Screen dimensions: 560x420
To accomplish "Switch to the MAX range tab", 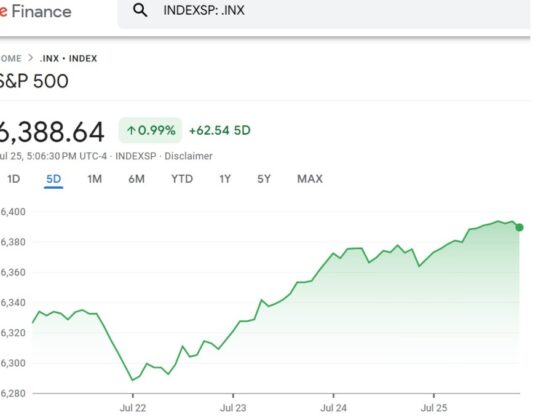I will tap(310, 179).
